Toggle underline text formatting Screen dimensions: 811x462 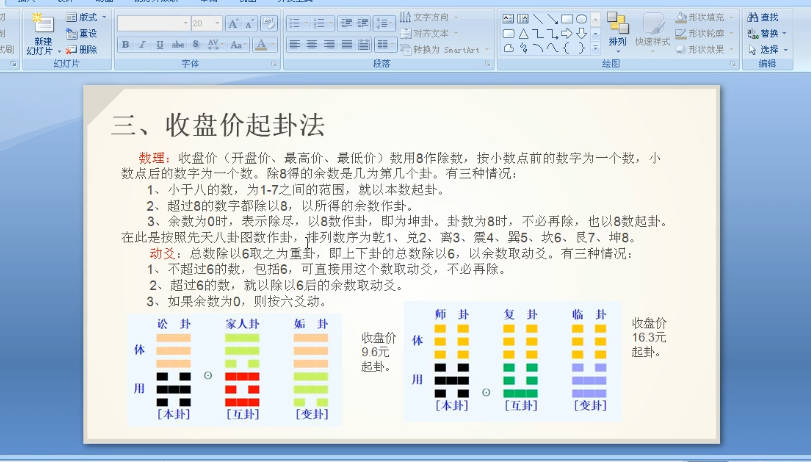[159, 45]
